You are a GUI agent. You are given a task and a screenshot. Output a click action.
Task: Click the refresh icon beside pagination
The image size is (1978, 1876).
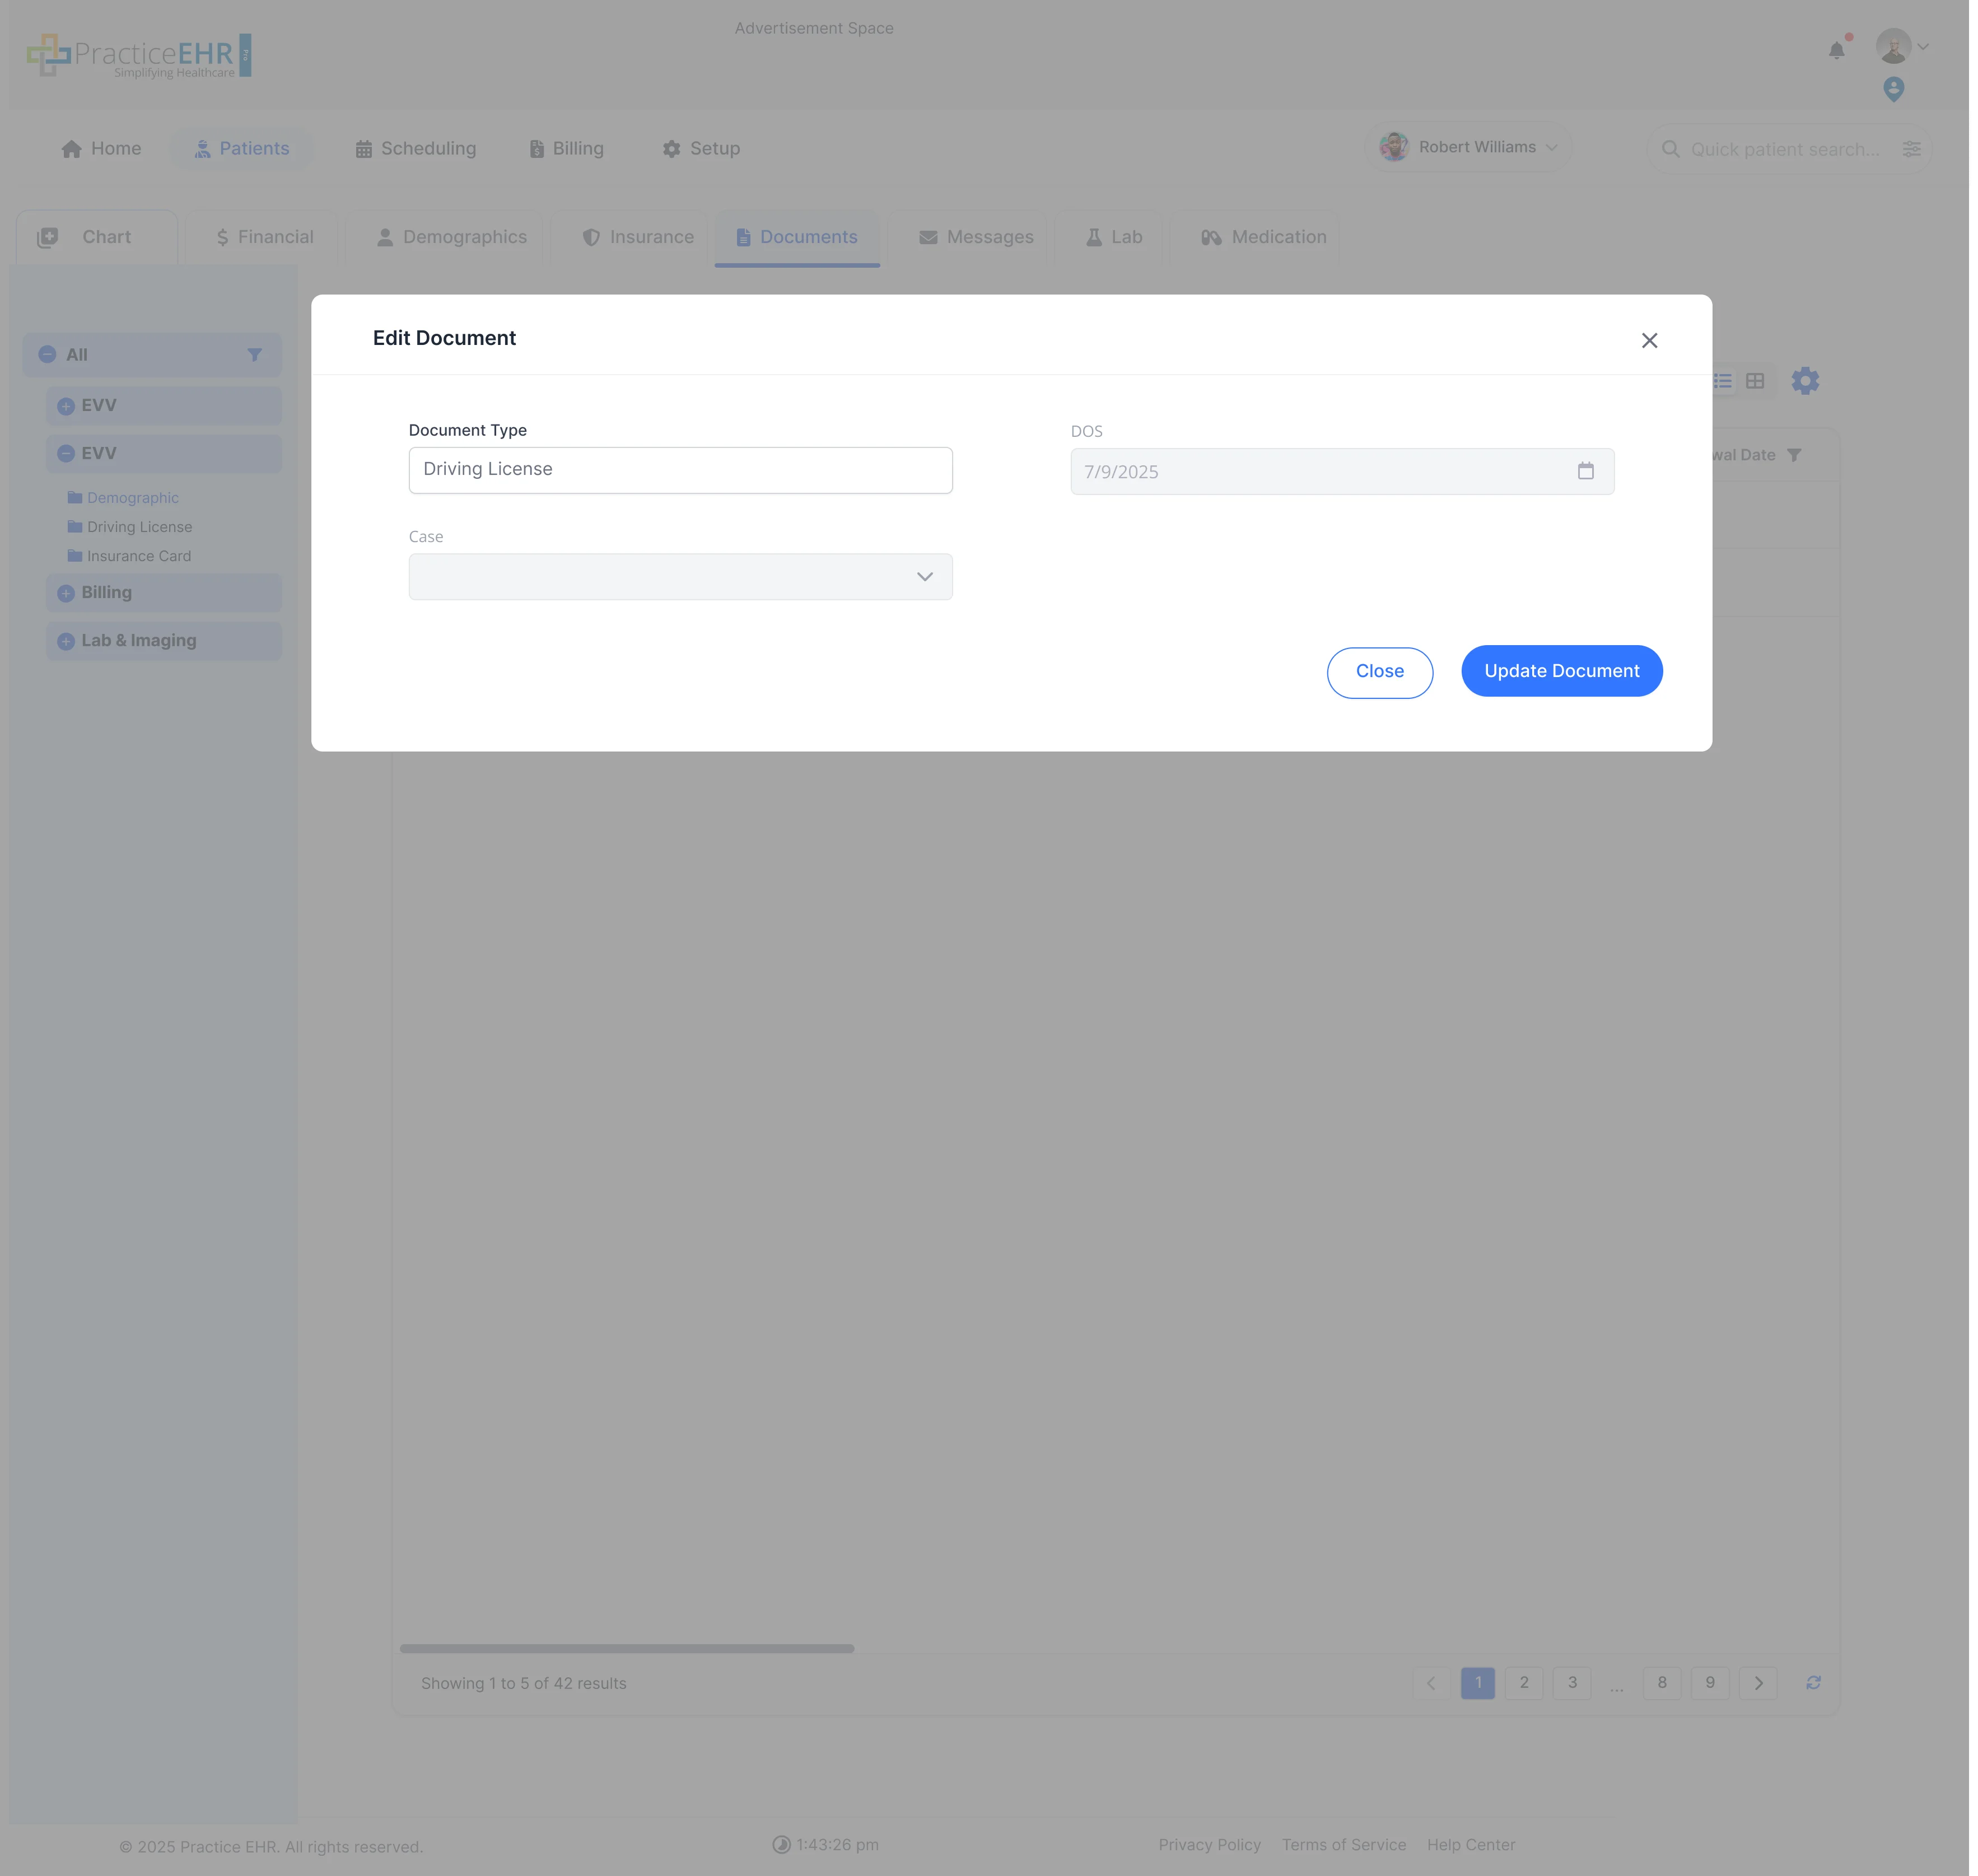[x=1813, y=1683]
